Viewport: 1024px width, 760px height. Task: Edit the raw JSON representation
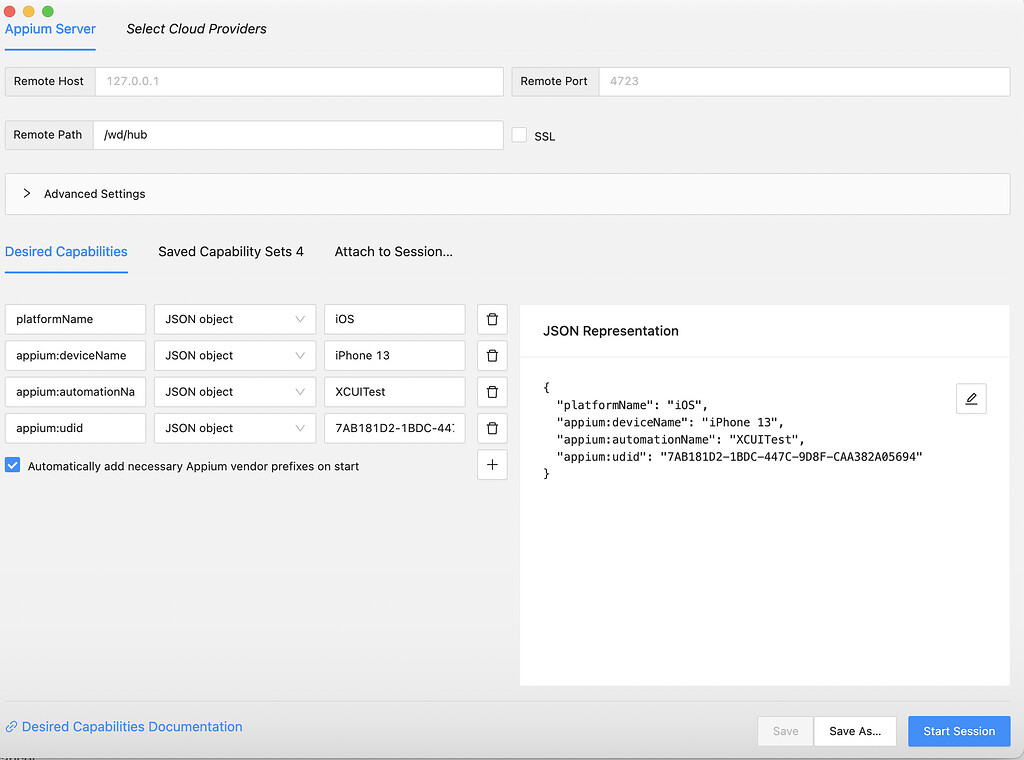coord(970,398)
